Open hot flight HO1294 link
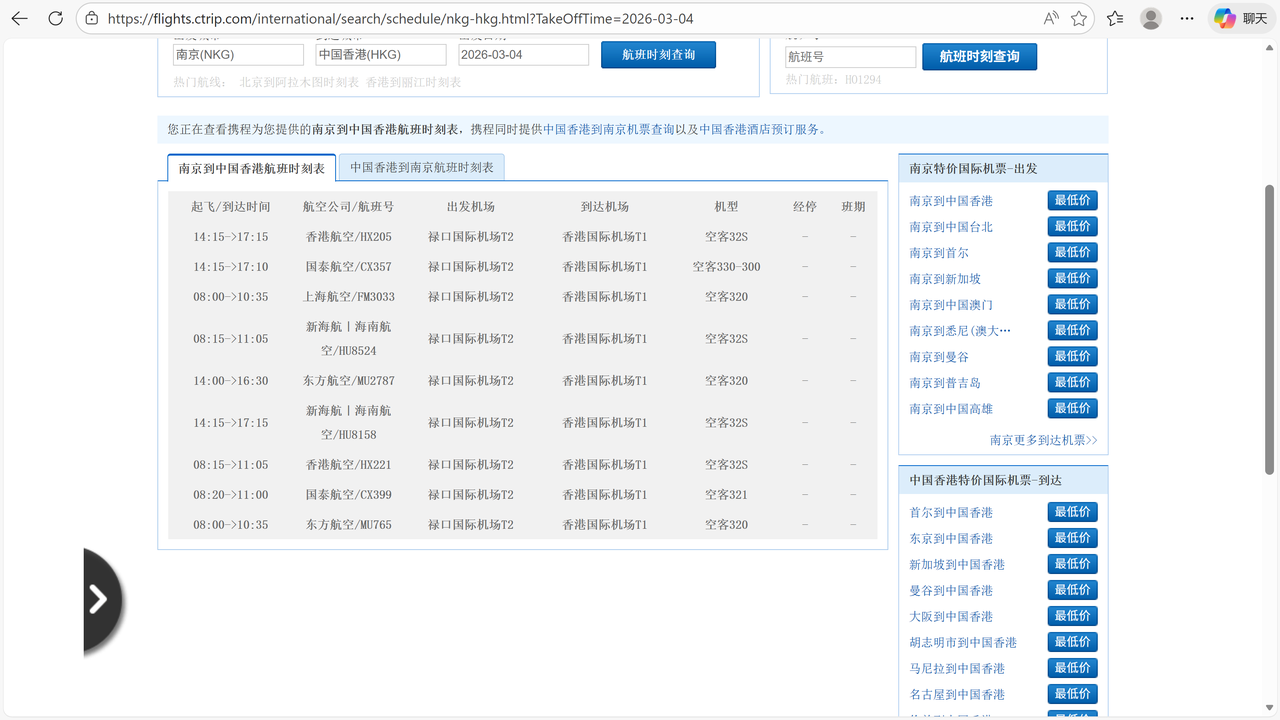 pos(863,80)
